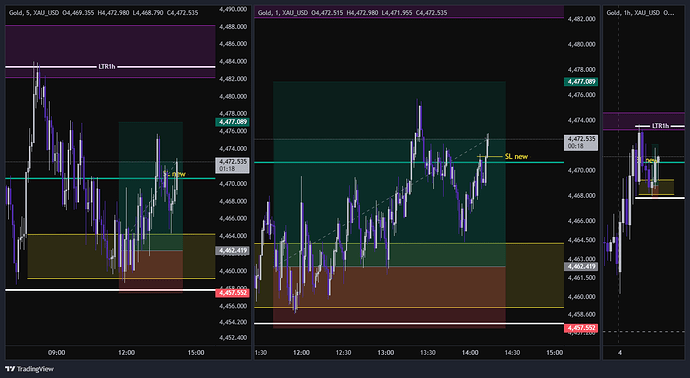Click the 4,488.000 price axis value
This screenshot has height=378, width=690.
click(233, 26)
